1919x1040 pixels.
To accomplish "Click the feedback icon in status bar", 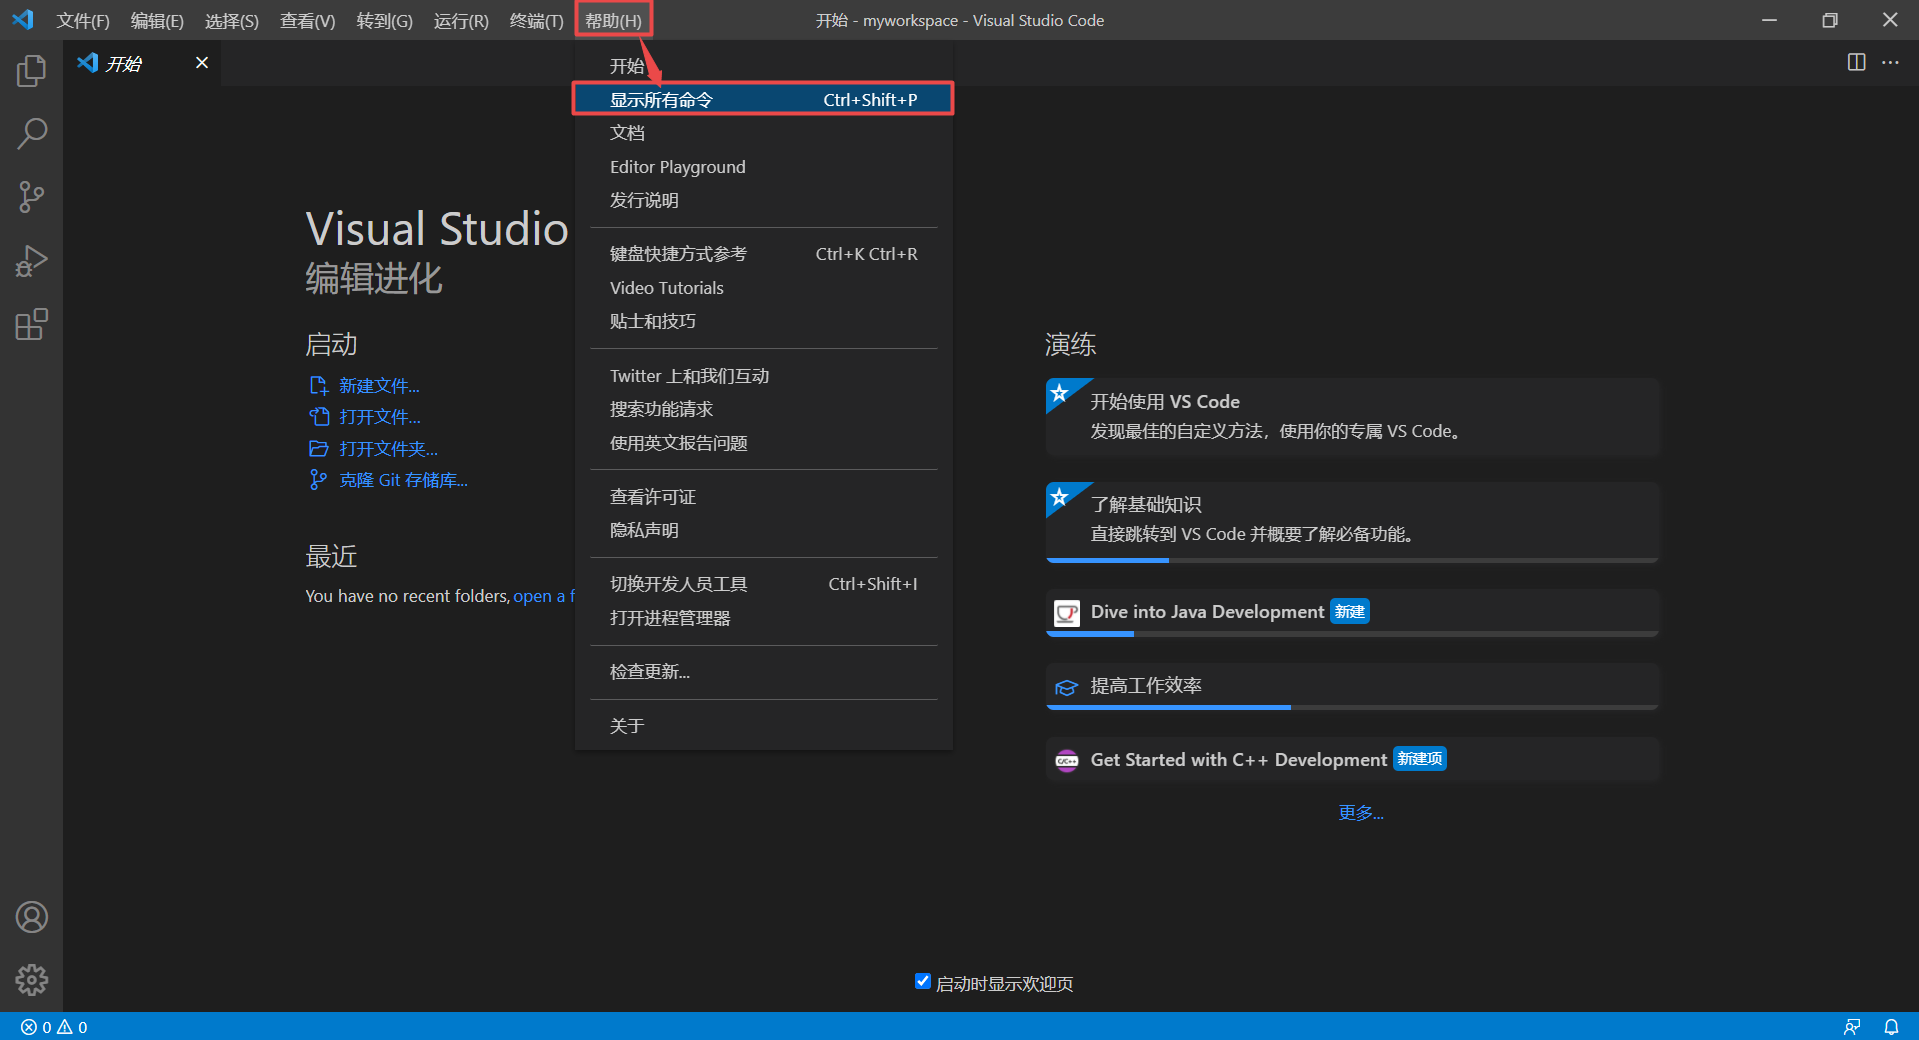I will pyautogui.click(x=1852, y=1027).
